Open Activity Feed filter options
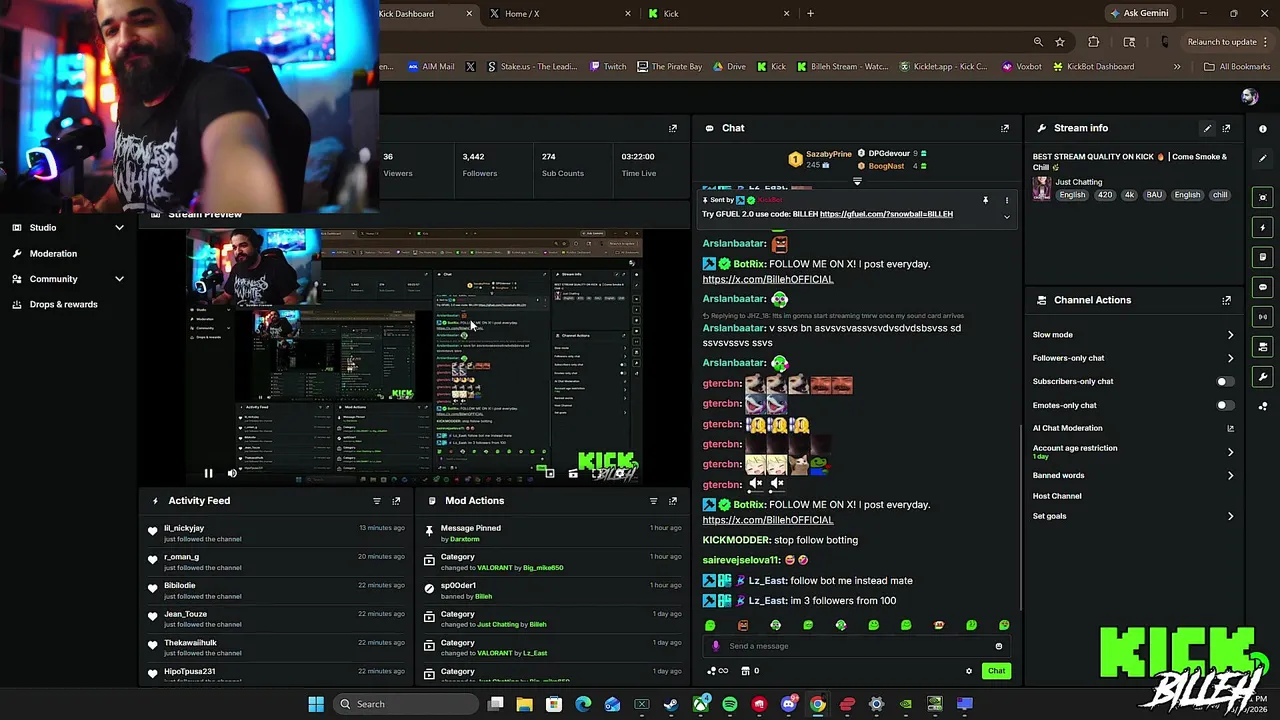 coord(377,501)
